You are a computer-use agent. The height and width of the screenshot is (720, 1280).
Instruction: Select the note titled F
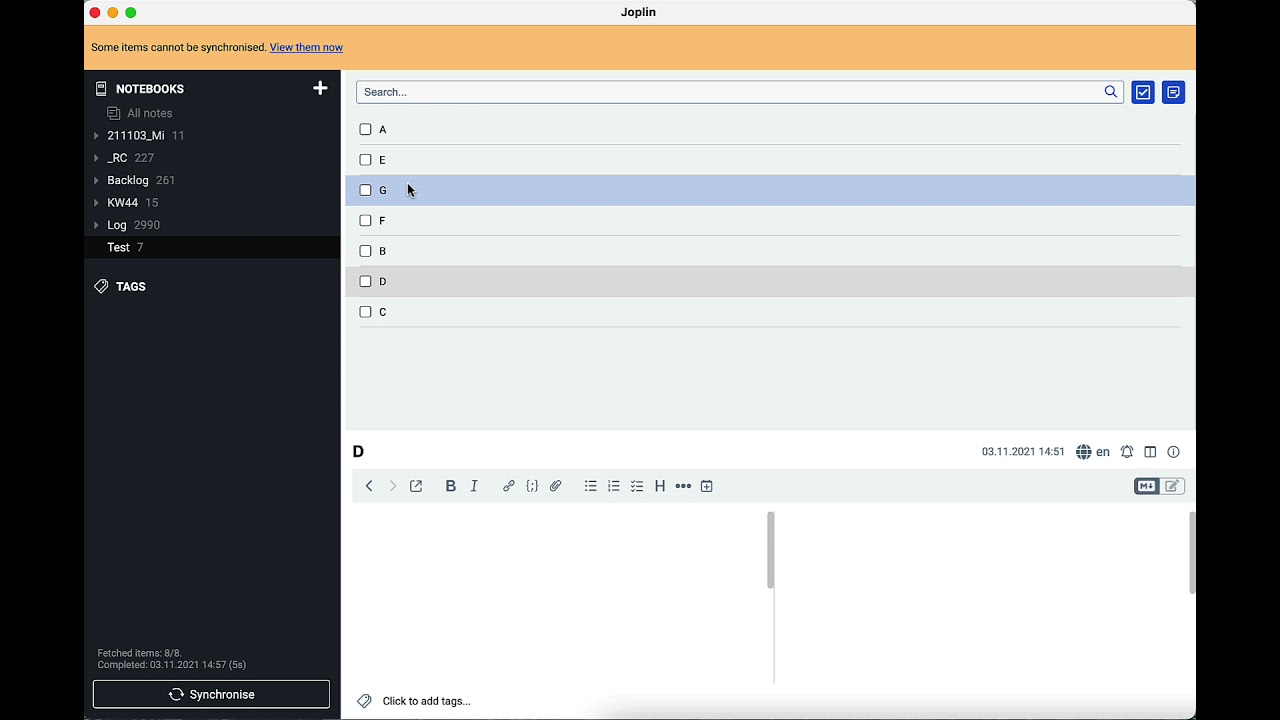[x=770, y=221]
